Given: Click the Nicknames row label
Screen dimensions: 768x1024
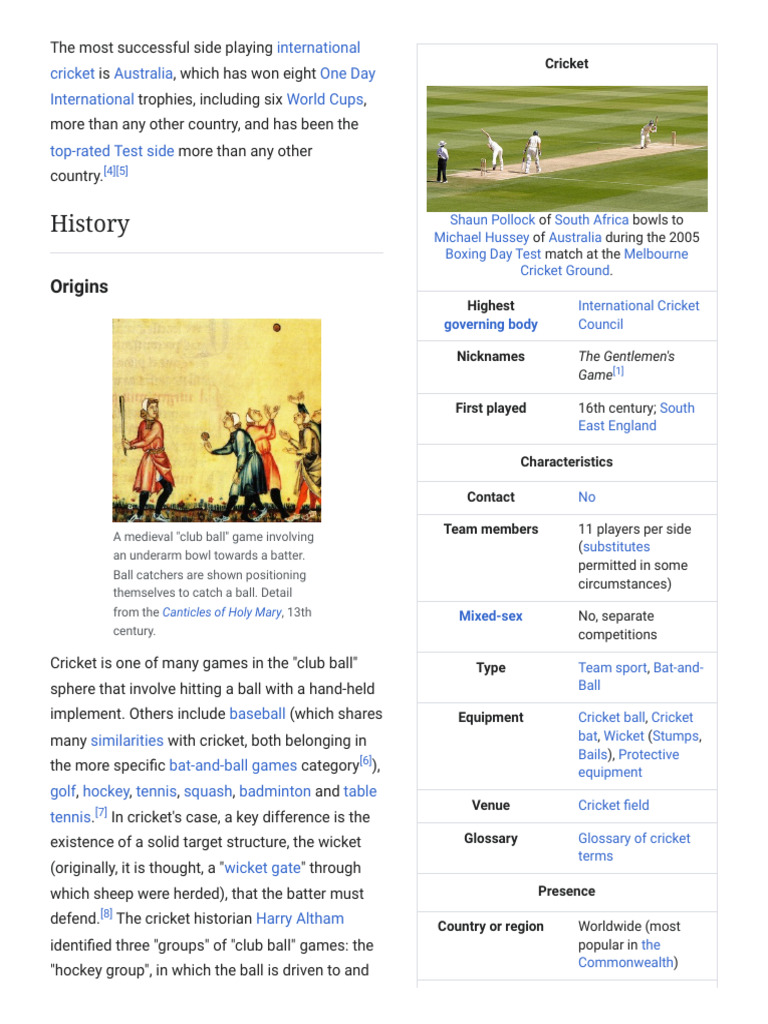Looking at the screenshot, I should coord(490,357).
